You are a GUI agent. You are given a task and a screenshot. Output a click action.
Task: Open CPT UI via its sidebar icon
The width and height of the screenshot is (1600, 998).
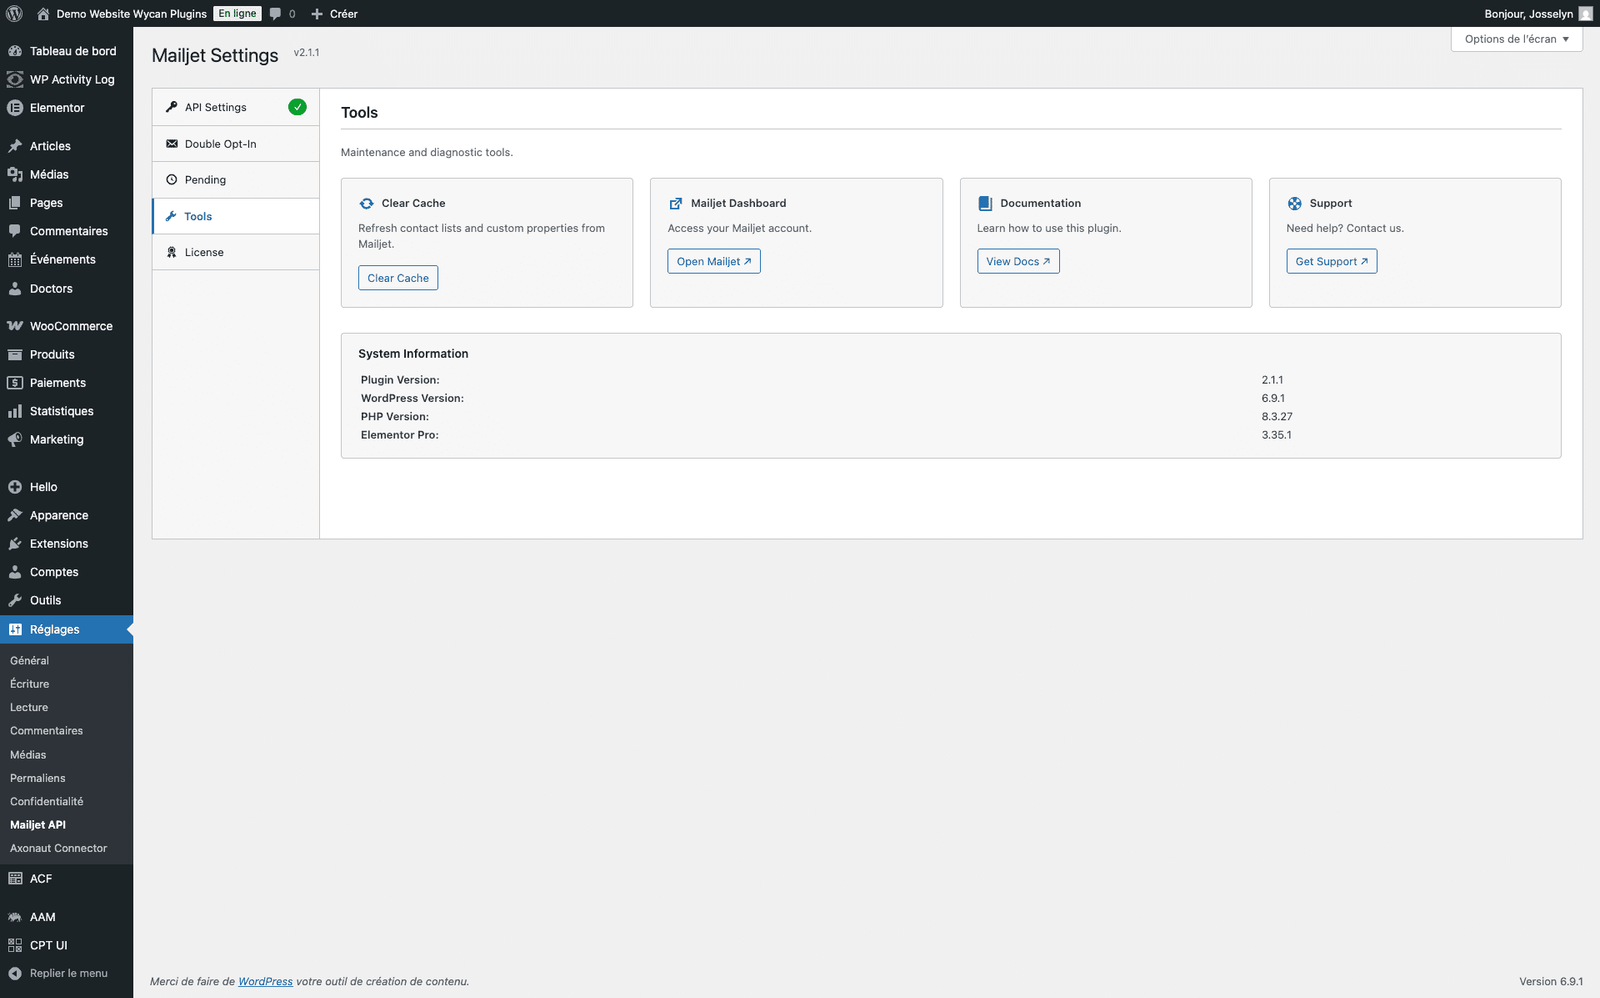point(15,945)
